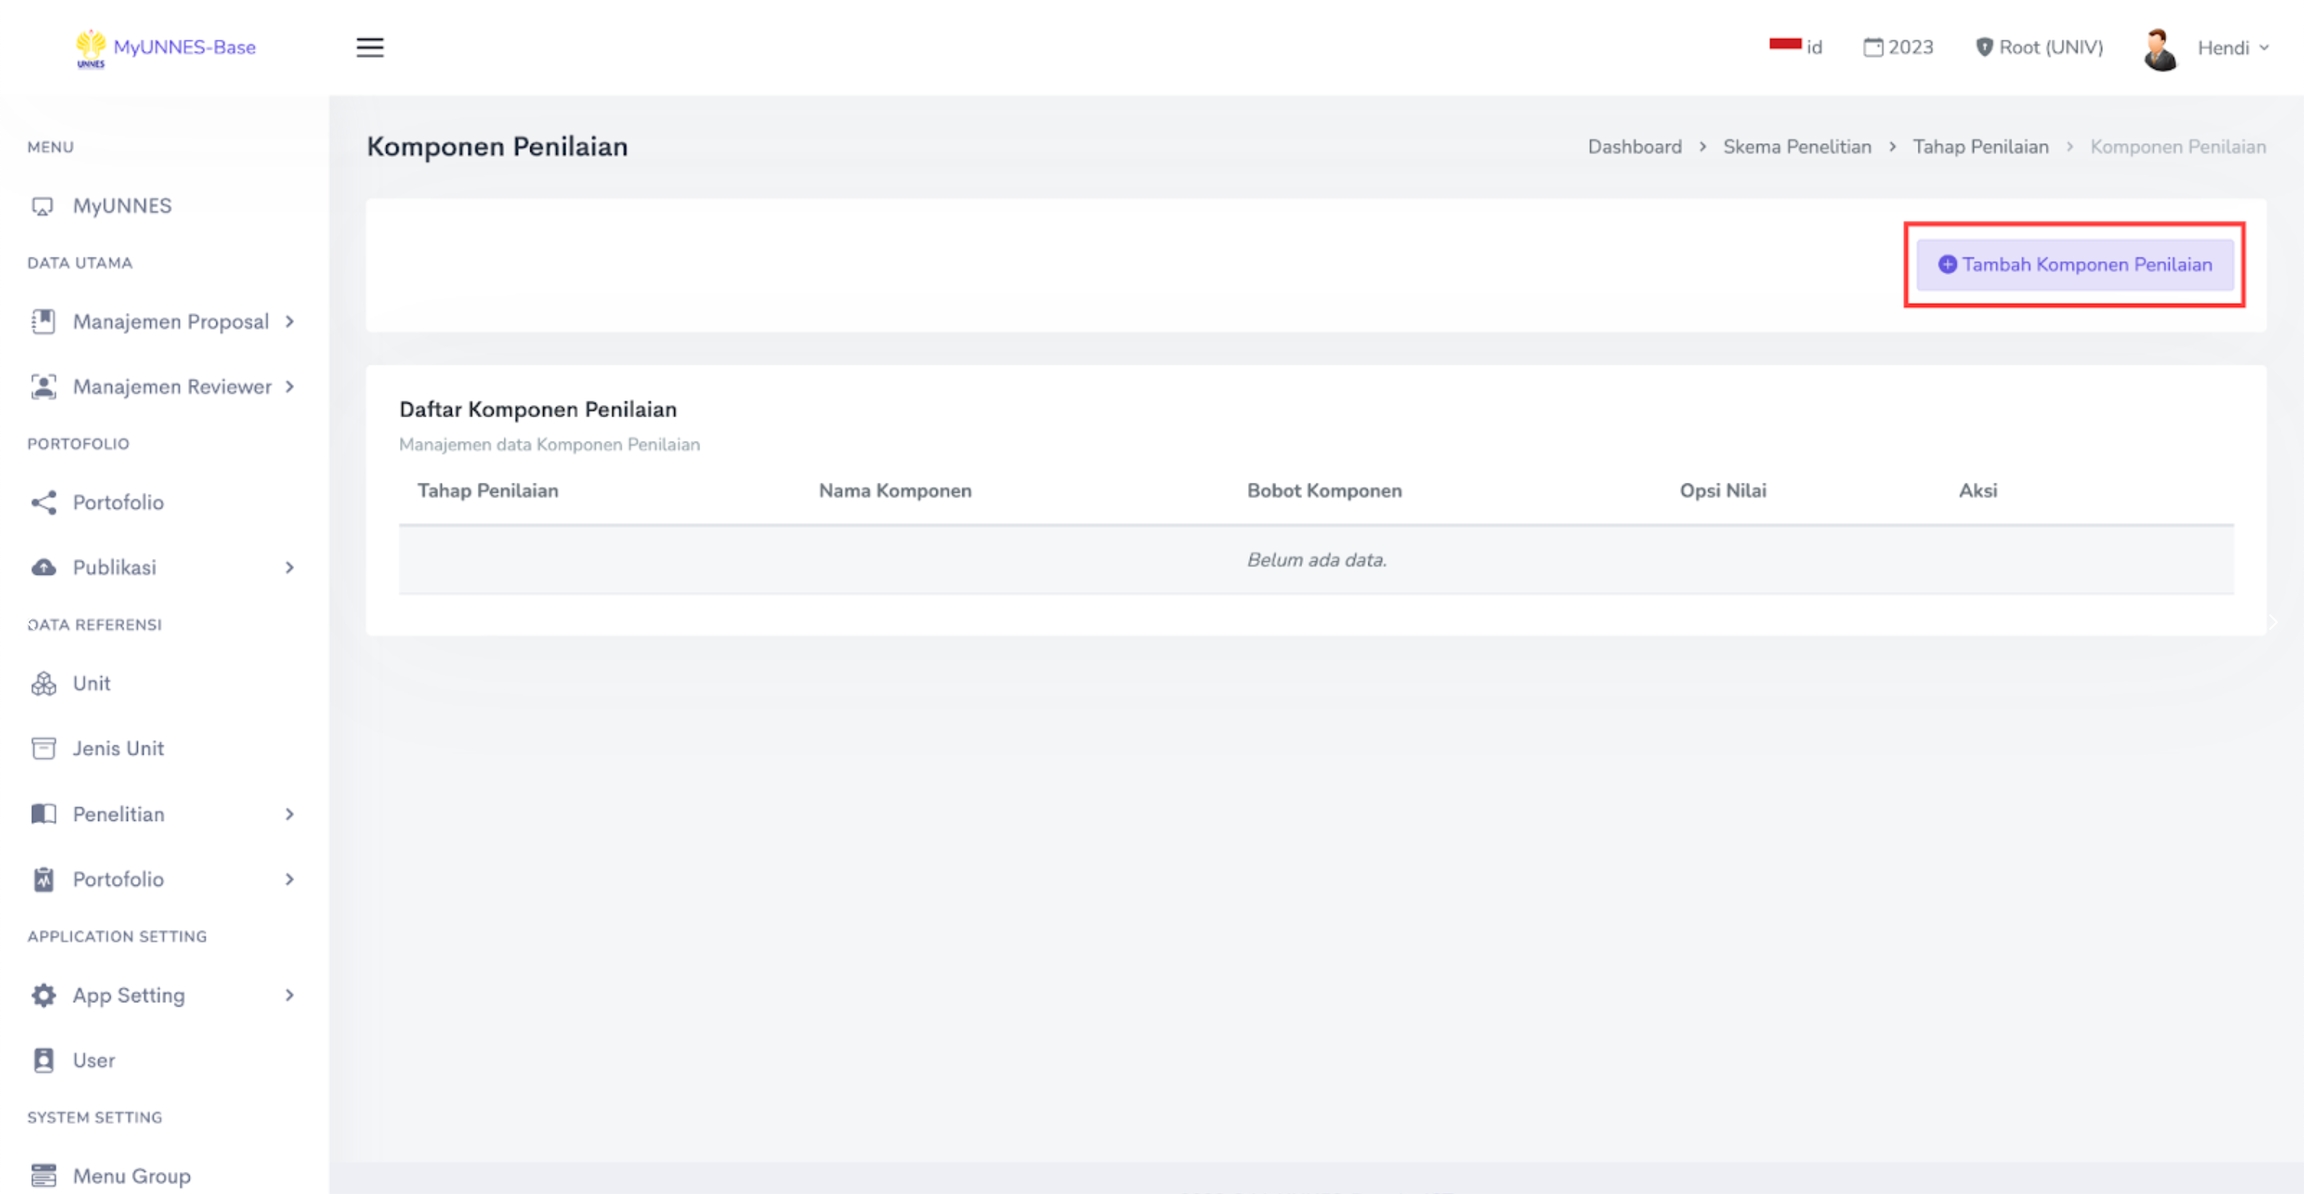Open the User menu item
Image resolution: width=2304 pixels, height=1194 pixels.
point(93,1060)
